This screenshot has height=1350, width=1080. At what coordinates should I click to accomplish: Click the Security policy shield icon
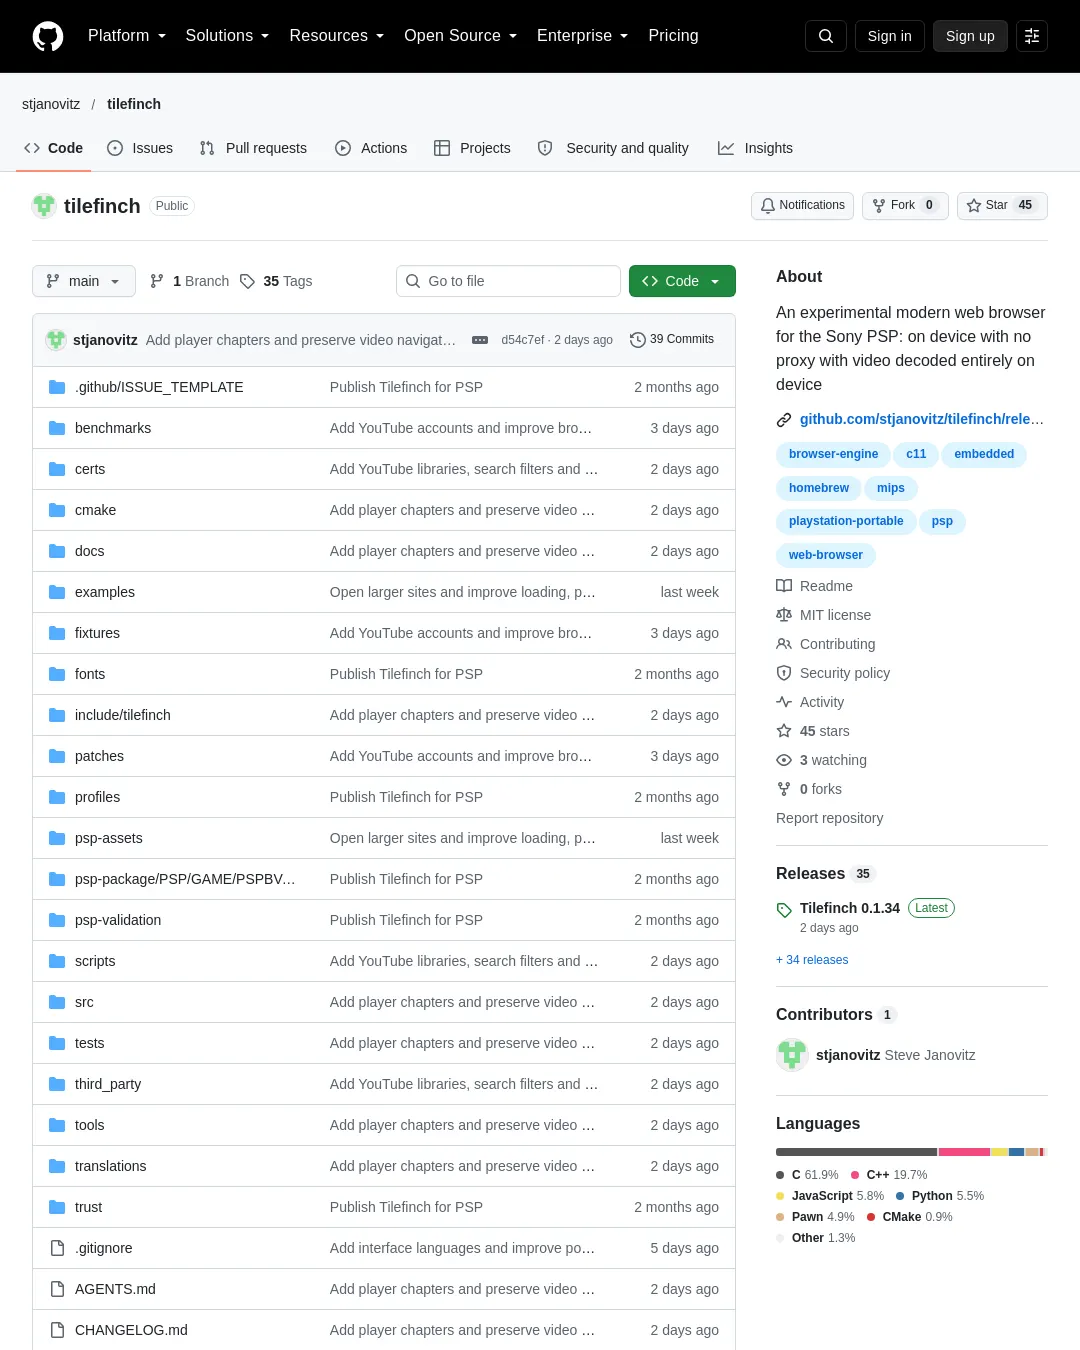pos(784,673)
